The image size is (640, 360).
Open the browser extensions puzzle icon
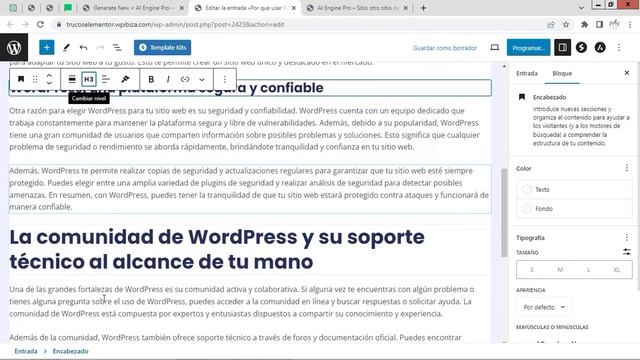pos(584,24)
